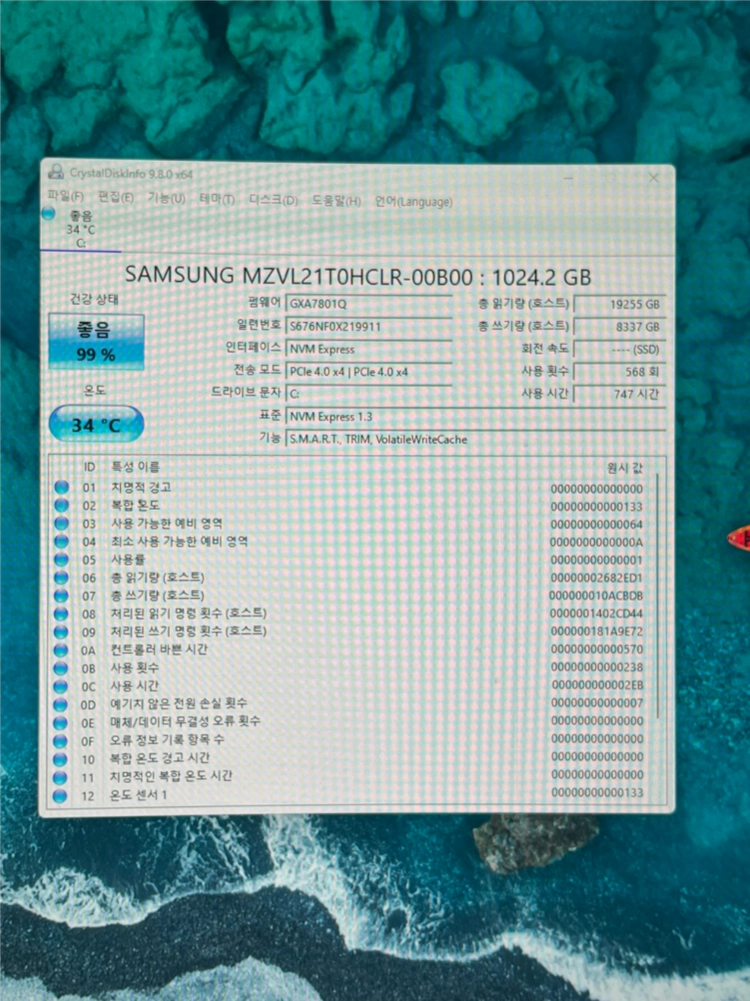Select the C: drive tab showing 34 °C
The width and height of the screenshot is (750, 1001).
pos(80,229)
